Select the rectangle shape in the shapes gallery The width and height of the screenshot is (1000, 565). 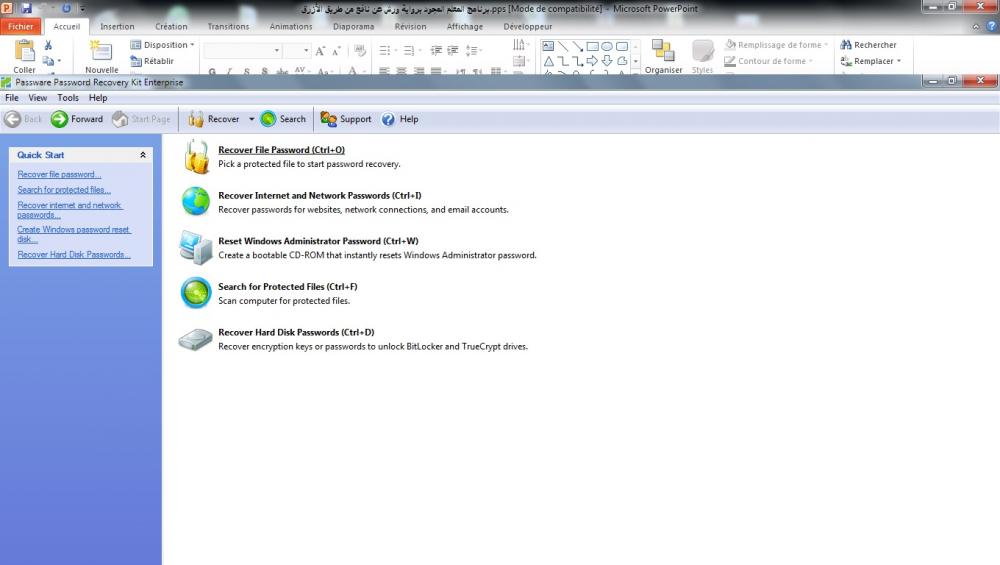click(x=592, y=47)
